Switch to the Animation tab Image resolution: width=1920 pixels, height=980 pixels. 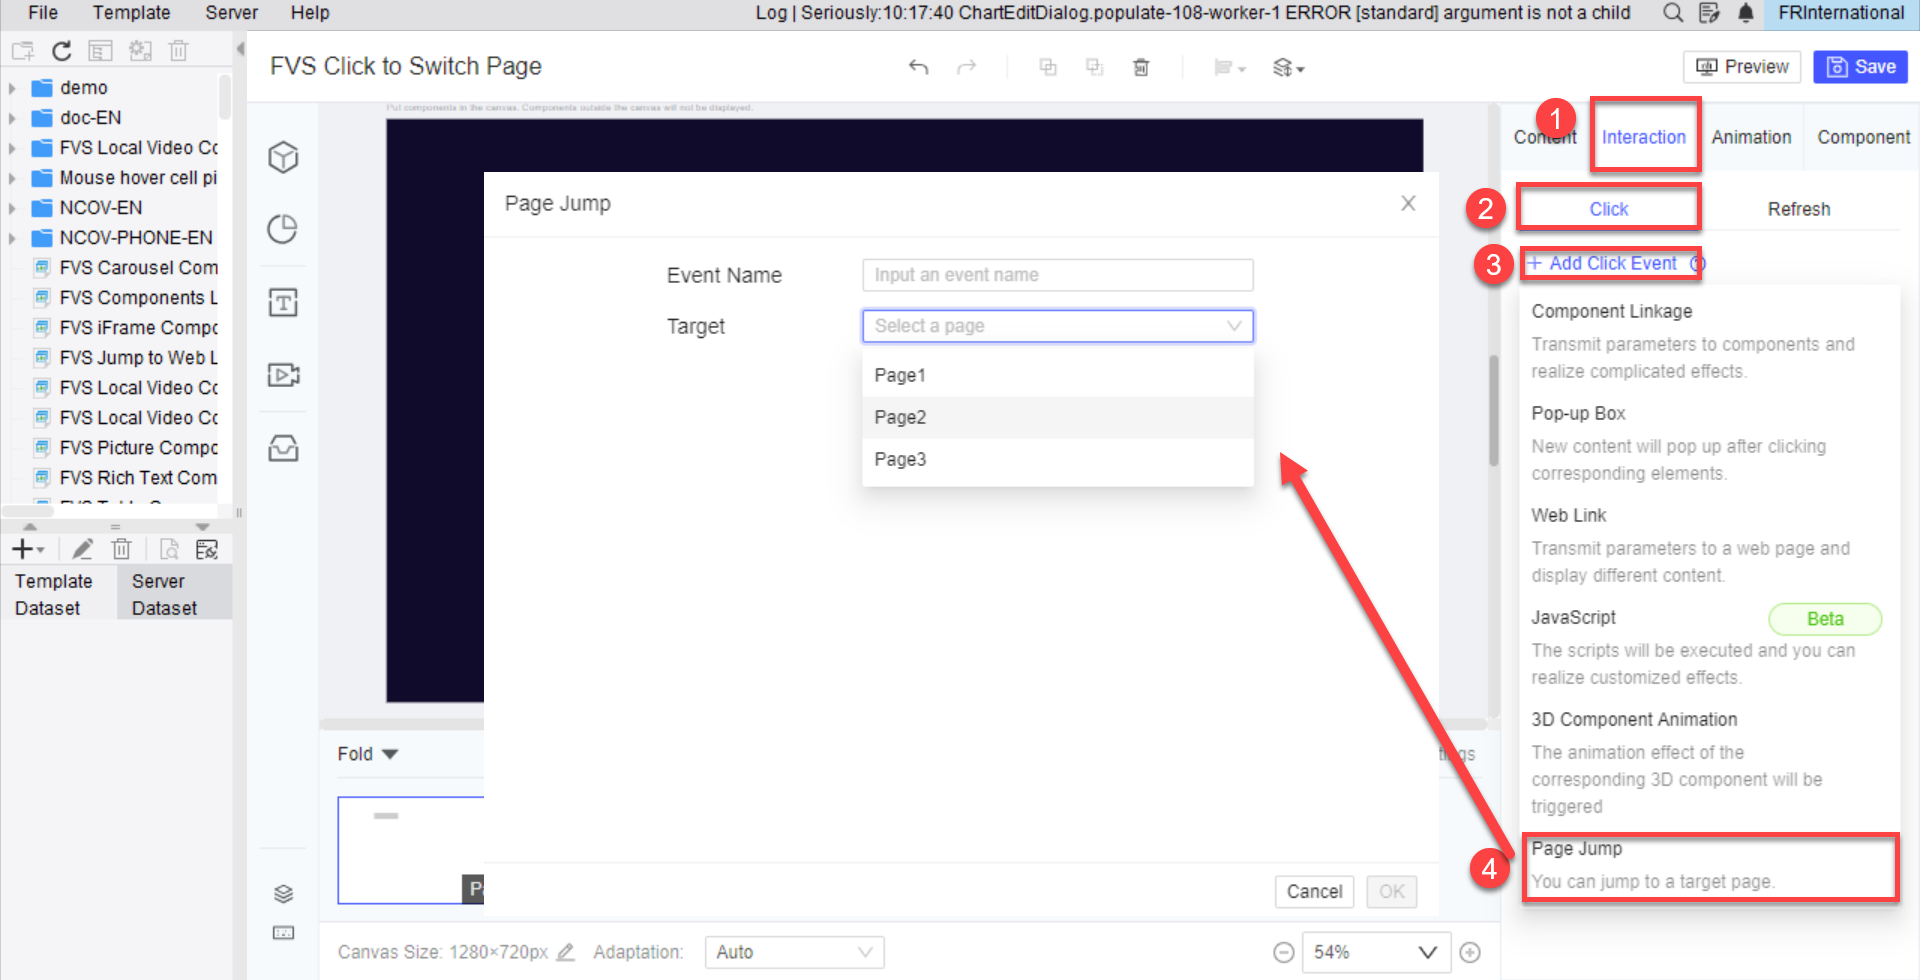pos(1751,136)
